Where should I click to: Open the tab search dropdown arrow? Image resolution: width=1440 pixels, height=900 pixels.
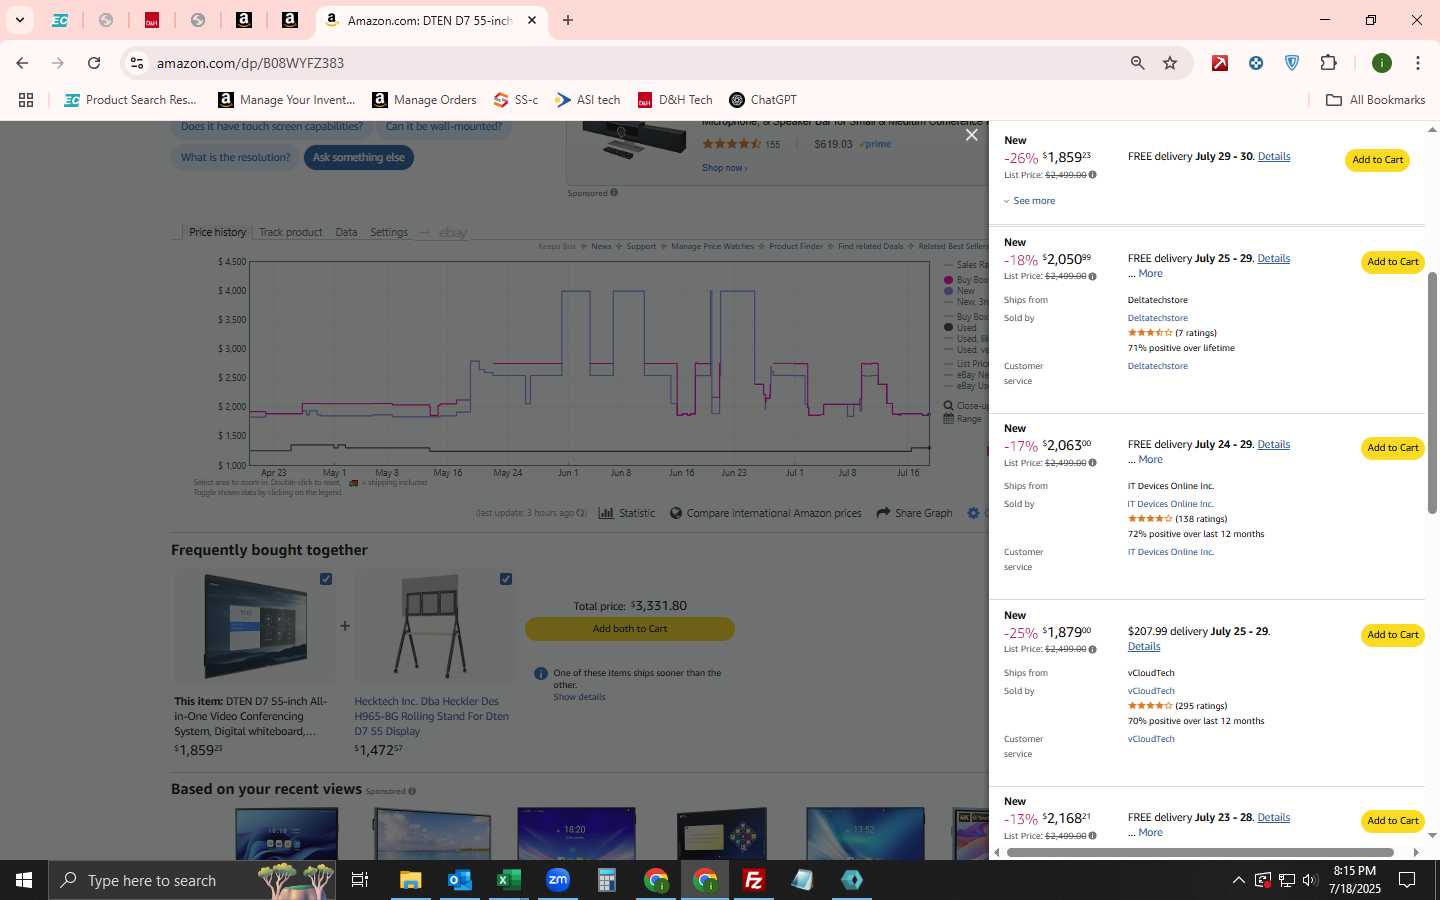19,20
